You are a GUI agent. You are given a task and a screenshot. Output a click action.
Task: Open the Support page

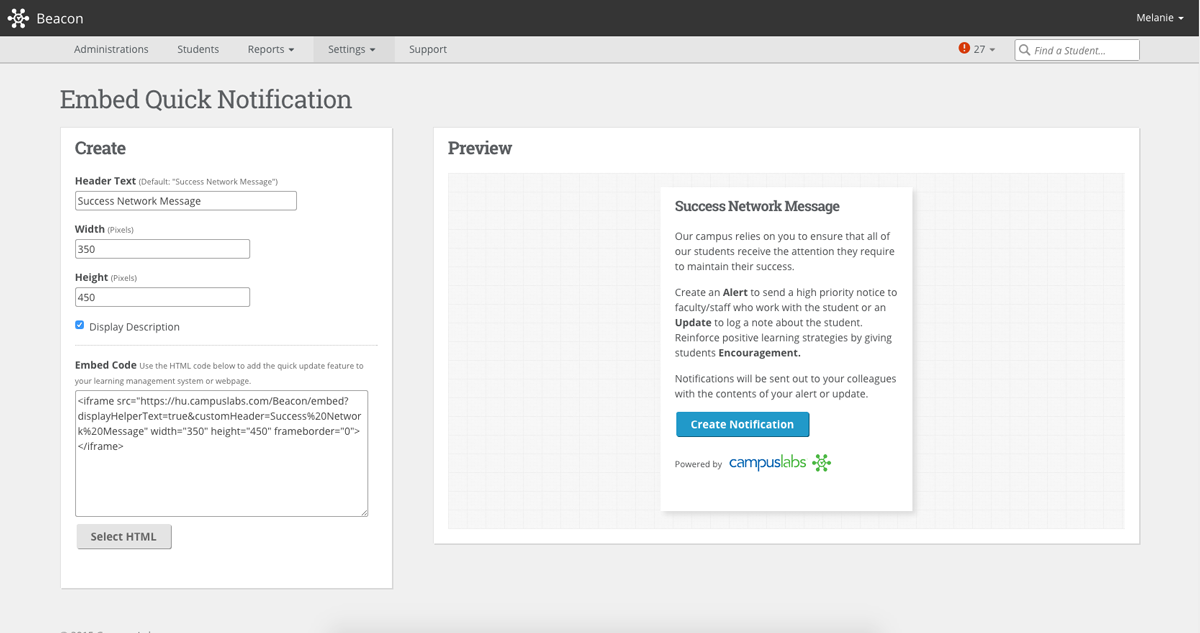[427, 49]
